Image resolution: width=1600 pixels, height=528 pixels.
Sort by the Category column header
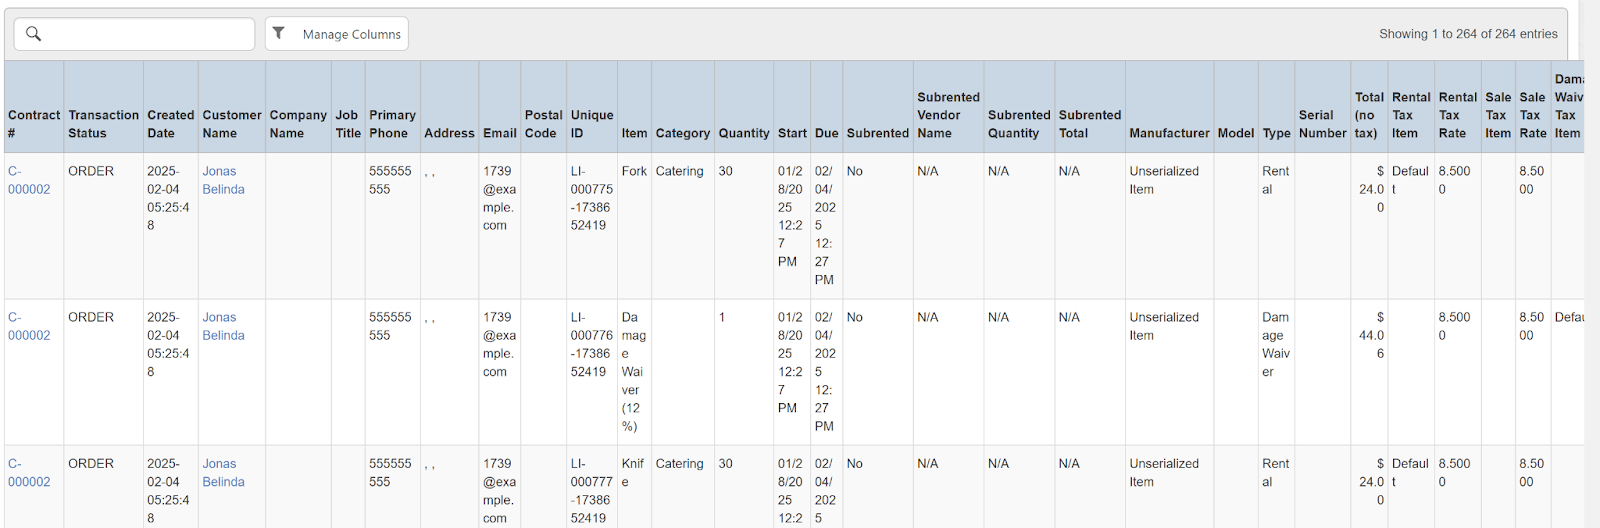(682, 133)
